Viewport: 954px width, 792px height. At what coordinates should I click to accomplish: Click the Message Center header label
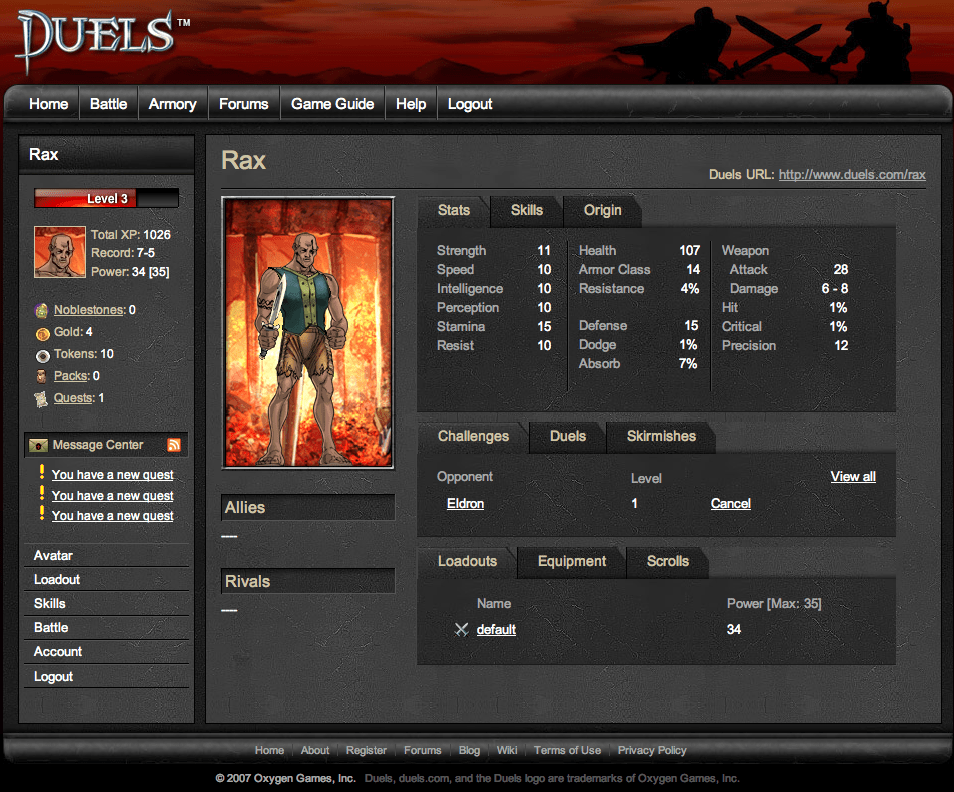point(98,445)
